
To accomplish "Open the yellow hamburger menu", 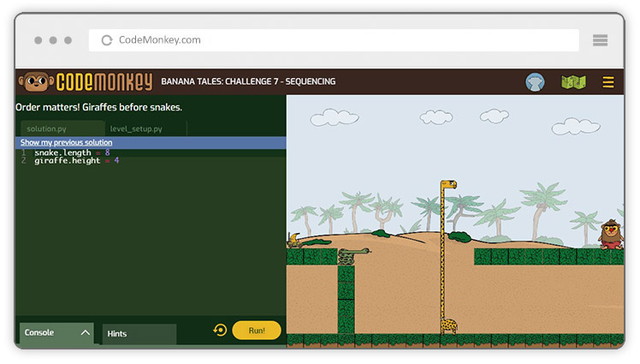I will point(608,82).
